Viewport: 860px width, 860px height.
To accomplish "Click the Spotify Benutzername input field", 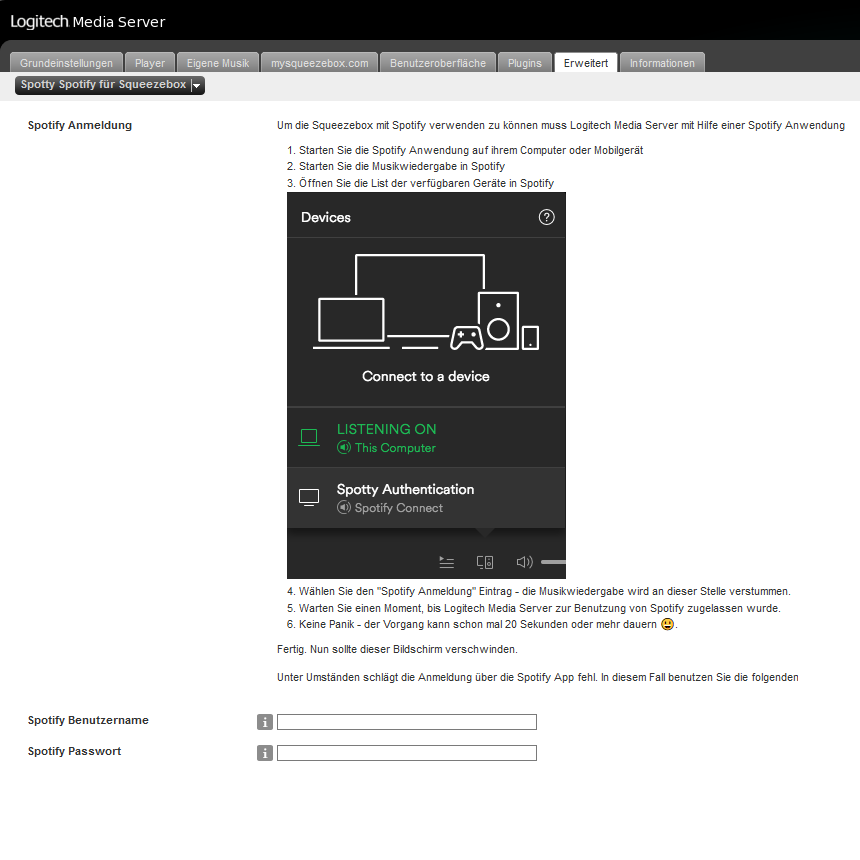I will point(406,722).
